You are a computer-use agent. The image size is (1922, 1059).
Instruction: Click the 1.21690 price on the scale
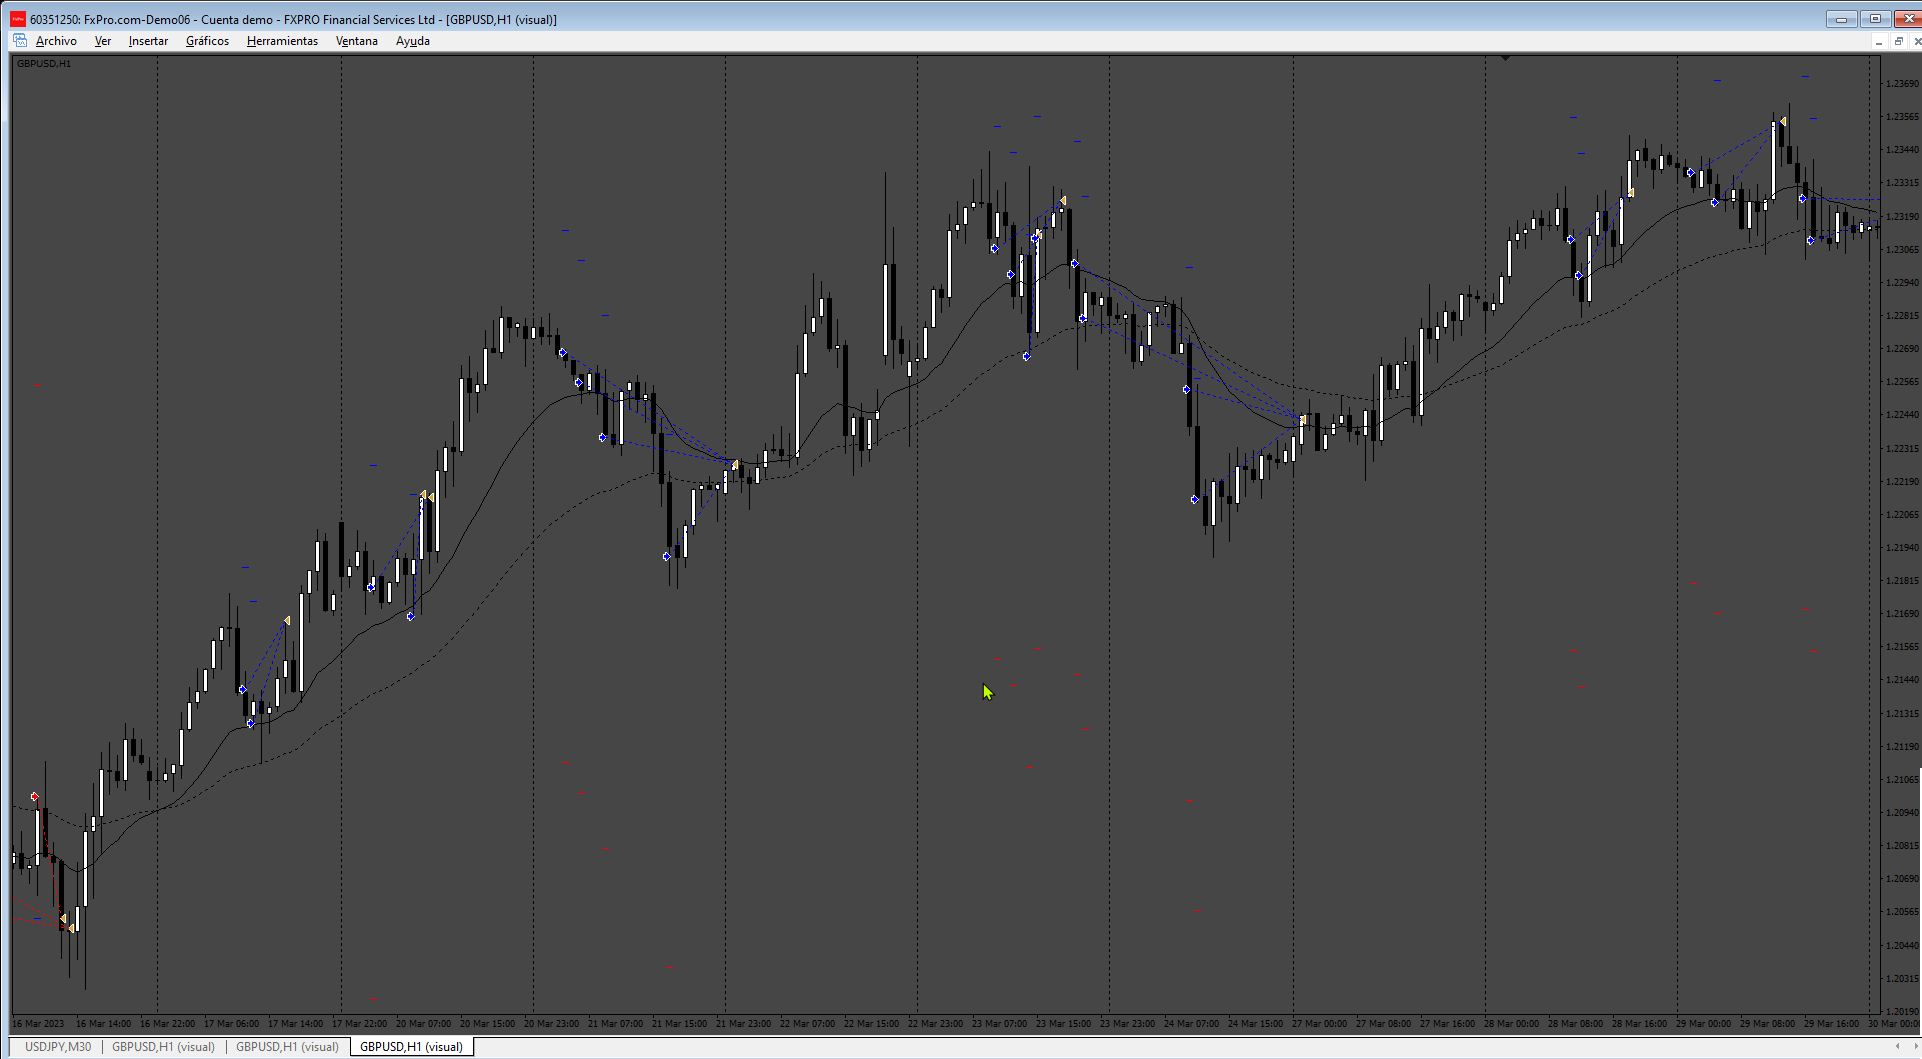point(1902,614)
